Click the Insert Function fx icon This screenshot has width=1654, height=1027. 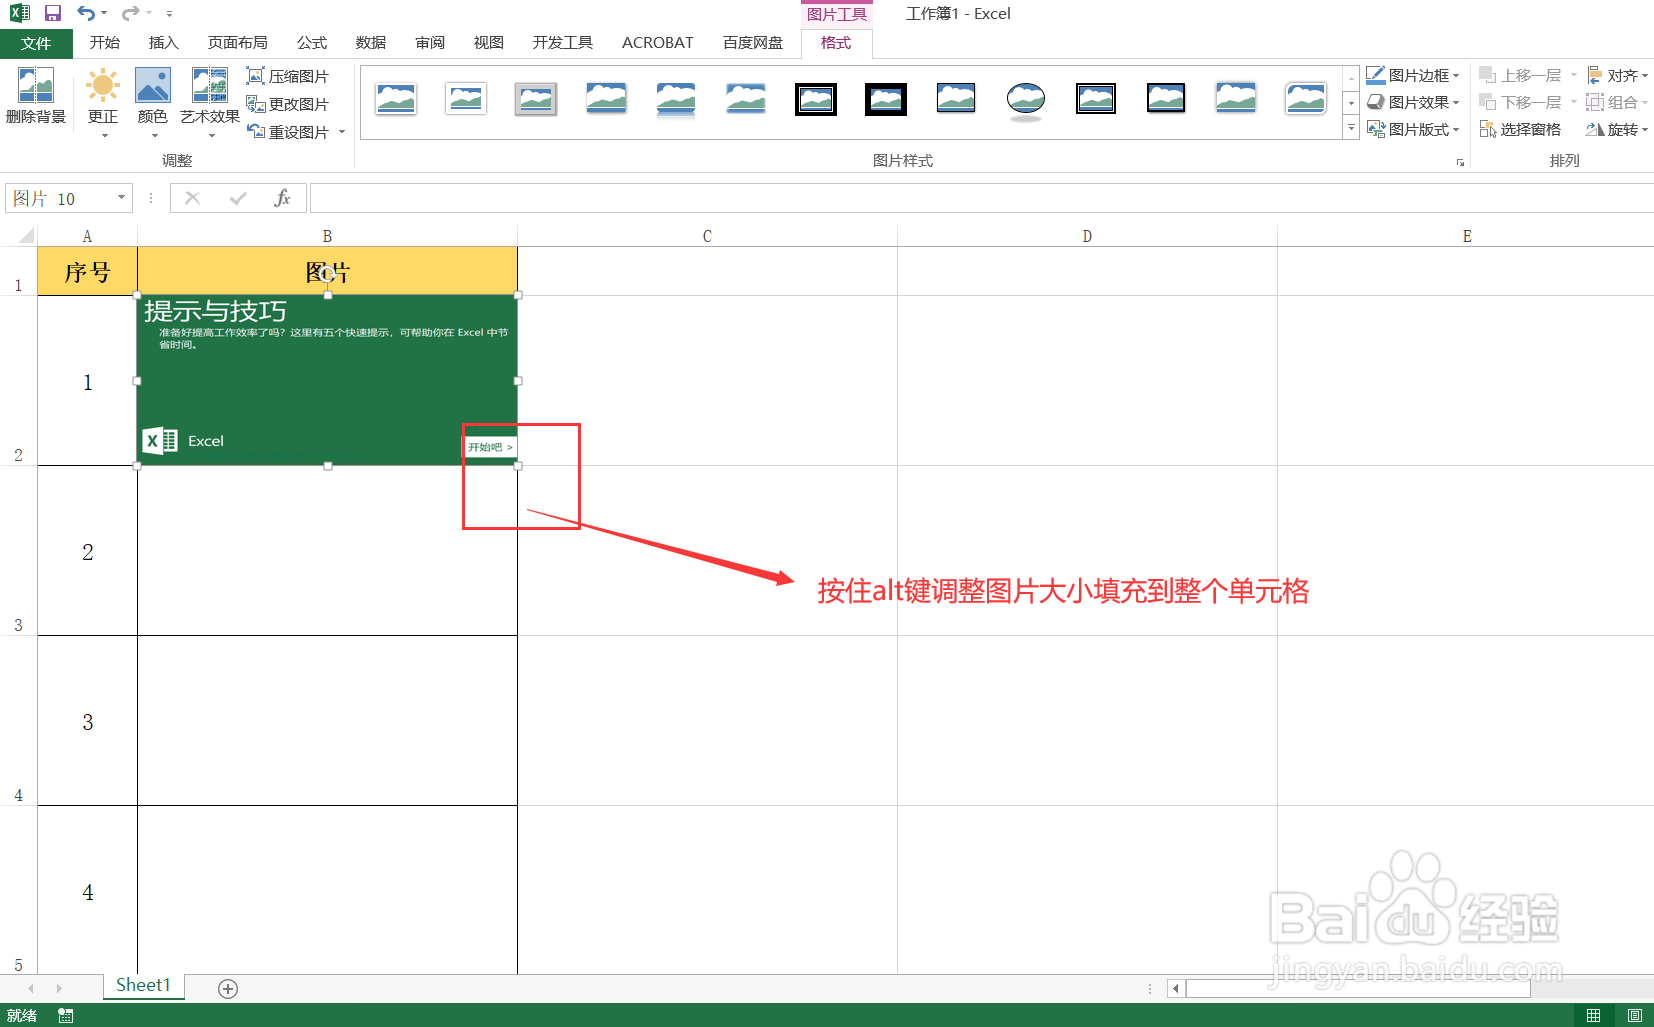point(282,198)
